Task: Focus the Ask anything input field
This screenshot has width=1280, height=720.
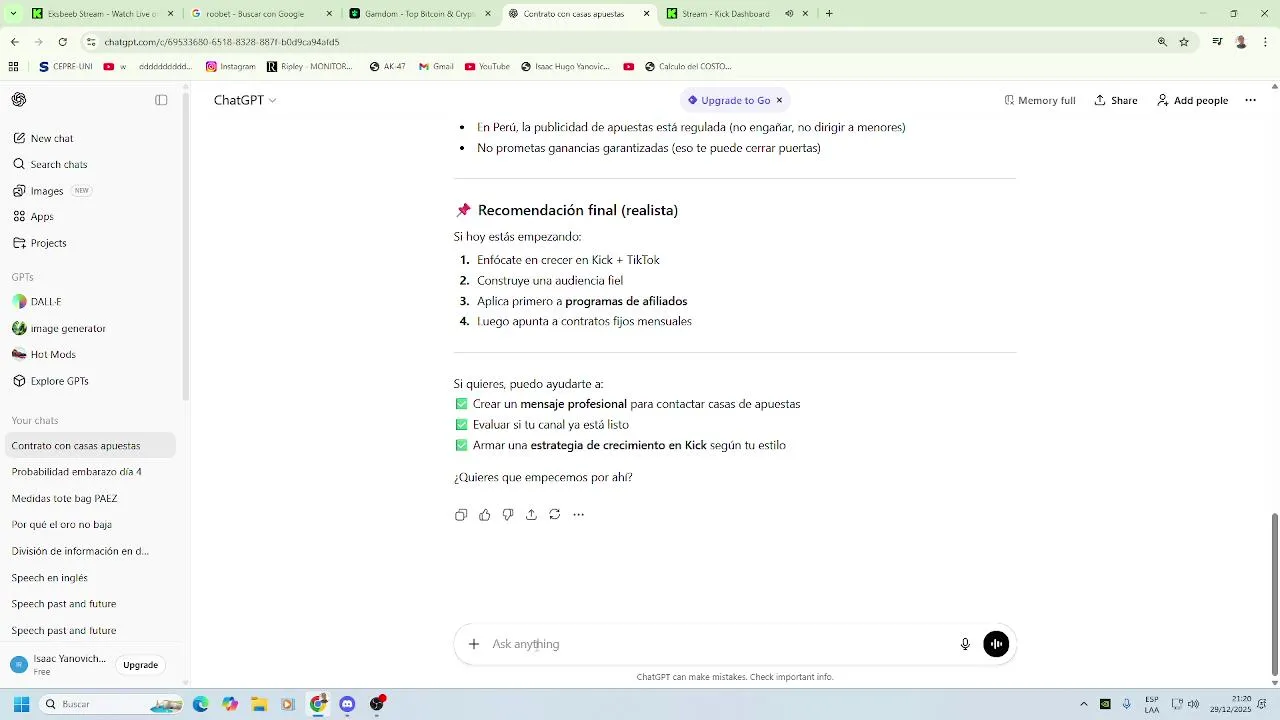Action: tap(720, 644)
